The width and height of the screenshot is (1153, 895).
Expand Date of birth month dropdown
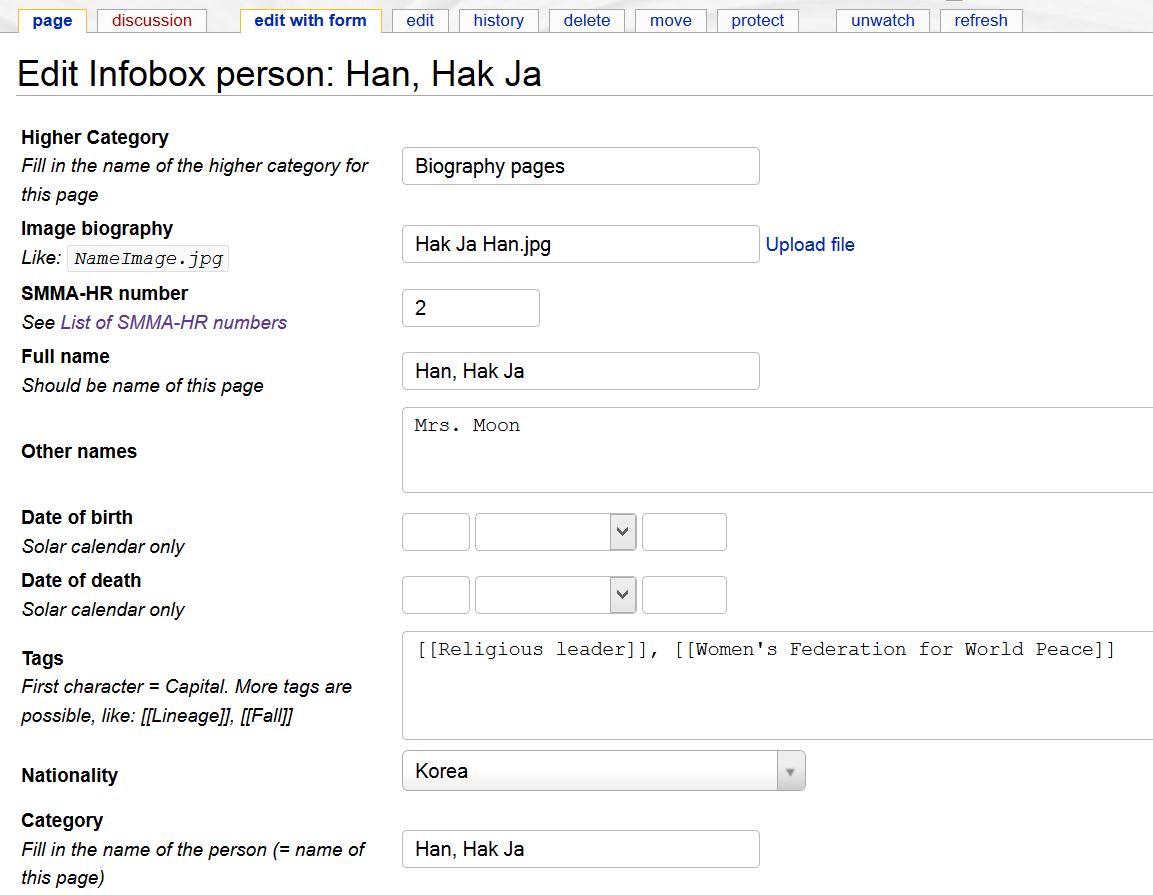pyautogui.click(x=555, y=532)
